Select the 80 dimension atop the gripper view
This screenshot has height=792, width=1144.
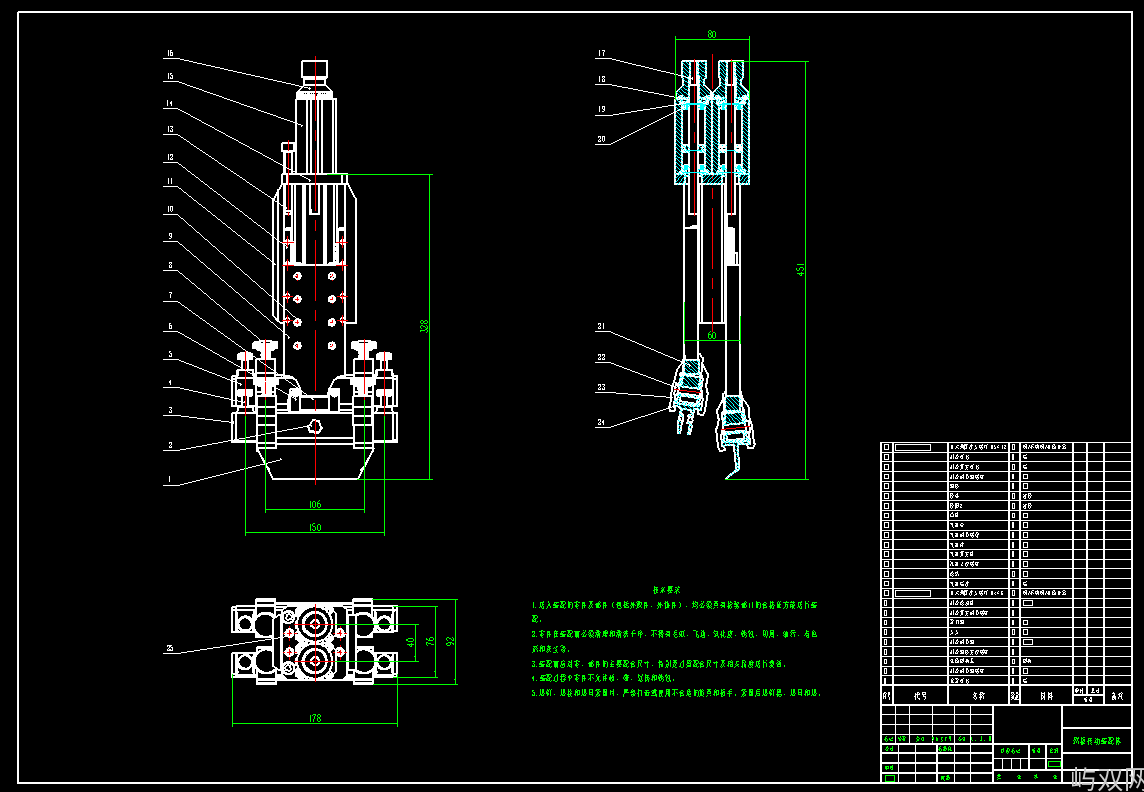tap(712, 34)
